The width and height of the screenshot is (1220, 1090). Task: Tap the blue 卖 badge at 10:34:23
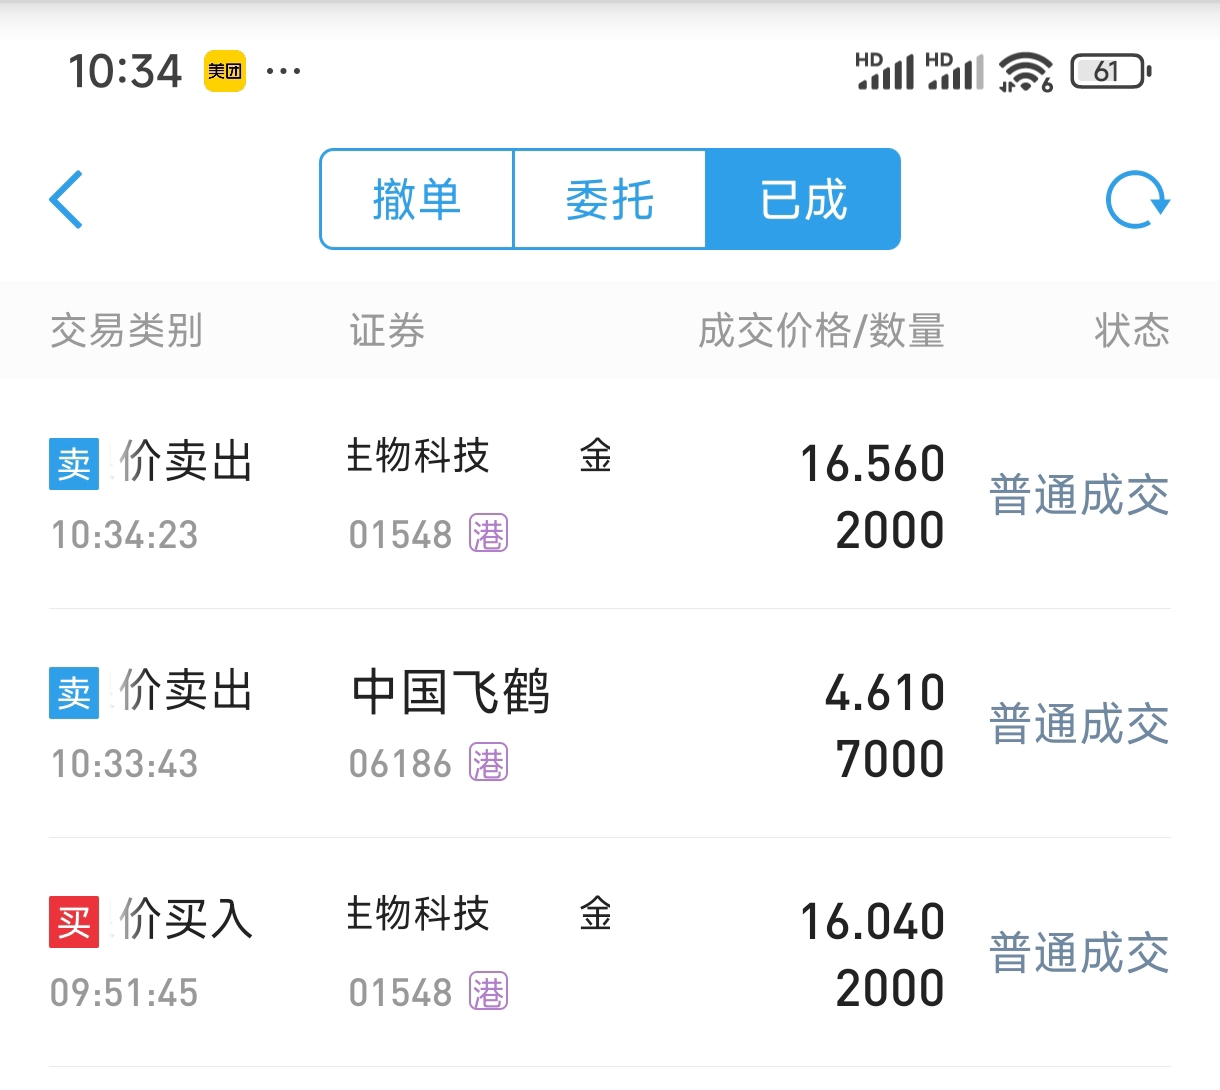(x=74, y=464)
